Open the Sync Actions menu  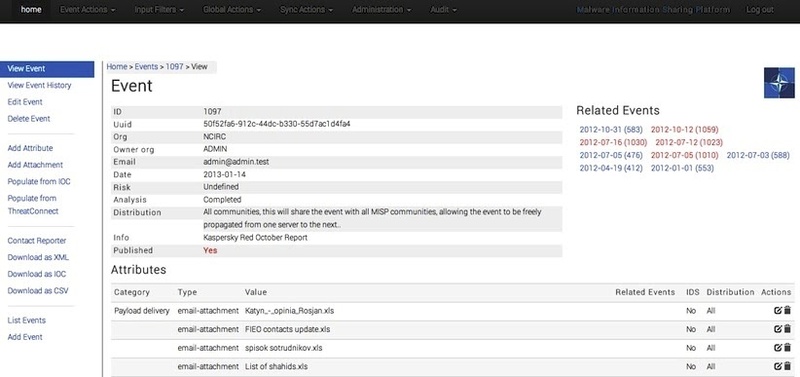click(307, 10)
